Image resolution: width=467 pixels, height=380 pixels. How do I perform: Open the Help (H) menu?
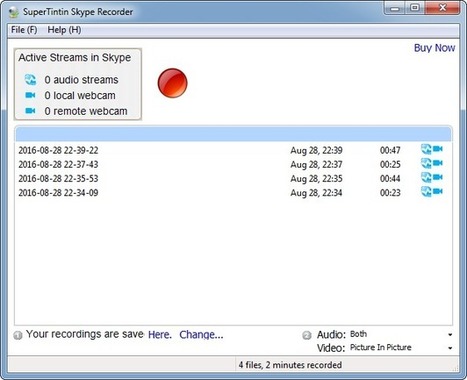point(64,30)
